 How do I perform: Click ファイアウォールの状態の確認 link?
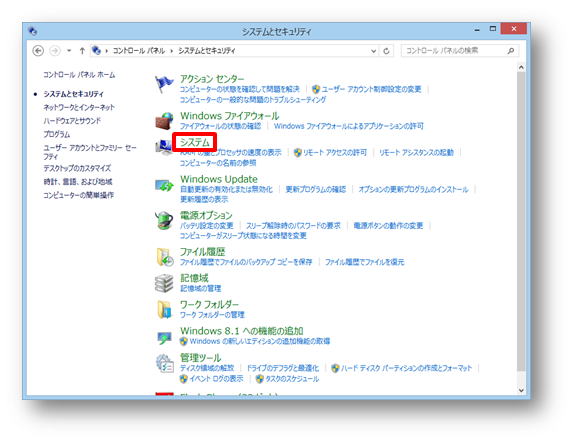(x=220, y=126)
